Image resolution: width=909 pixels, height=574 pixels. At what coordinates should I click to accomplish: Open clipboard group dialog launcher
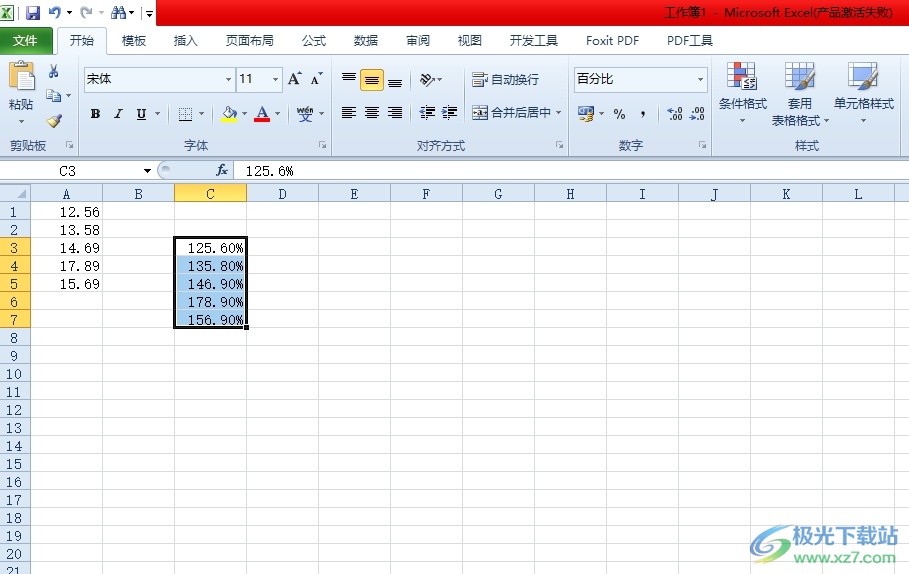70,145
